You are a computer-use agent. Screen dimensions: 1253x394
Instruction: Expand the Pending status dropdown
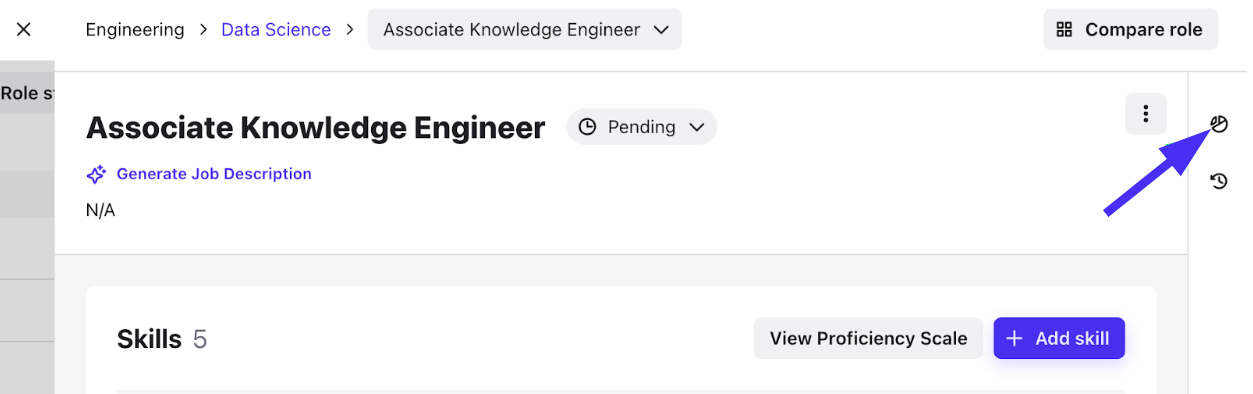pos(642,127)
